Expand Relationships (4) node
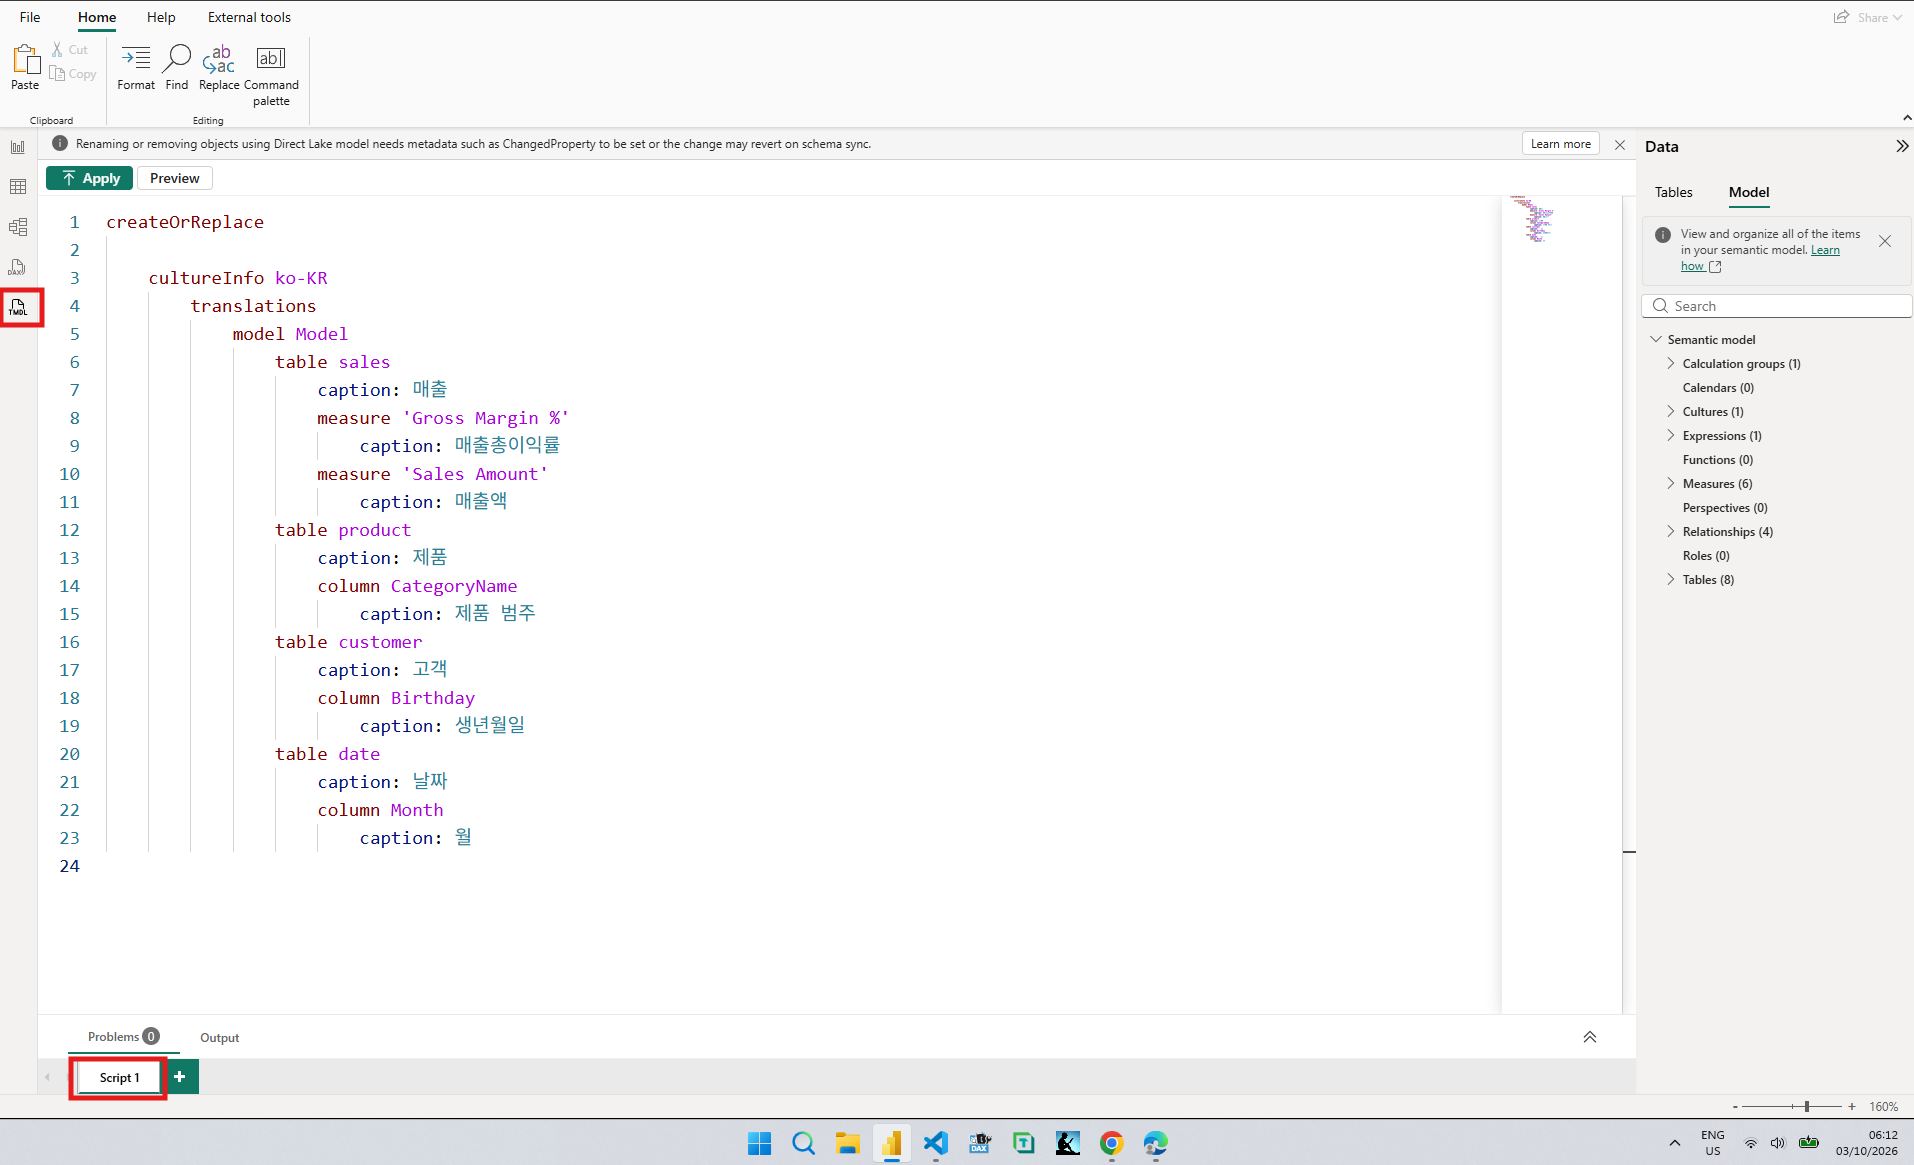The height and width of the screenshot is (1165, 1914). point(1671,532)
